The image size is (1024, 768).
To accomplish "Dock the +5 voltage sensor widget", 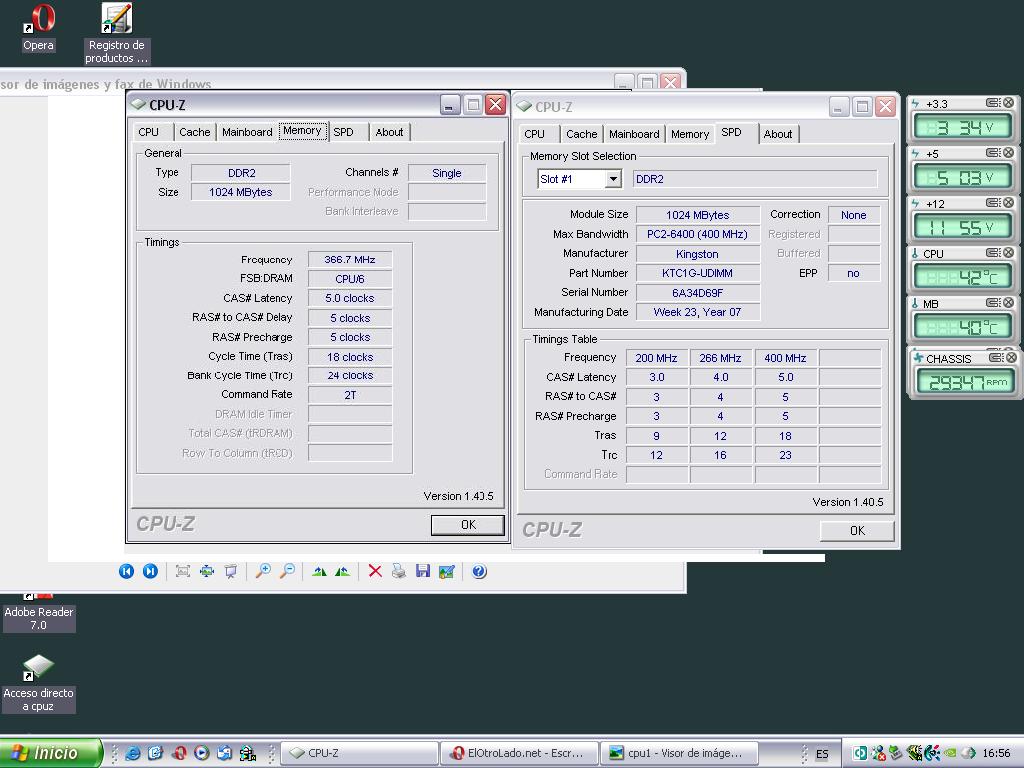I will 993,153.
